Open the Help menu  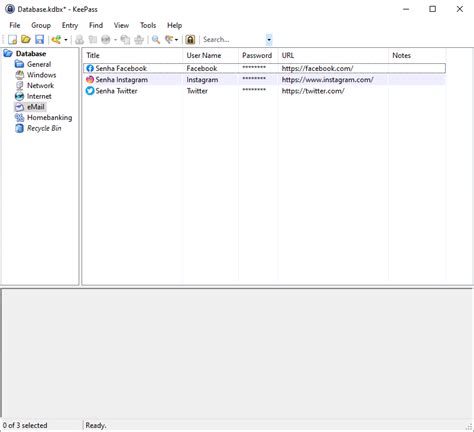(174, 25)
